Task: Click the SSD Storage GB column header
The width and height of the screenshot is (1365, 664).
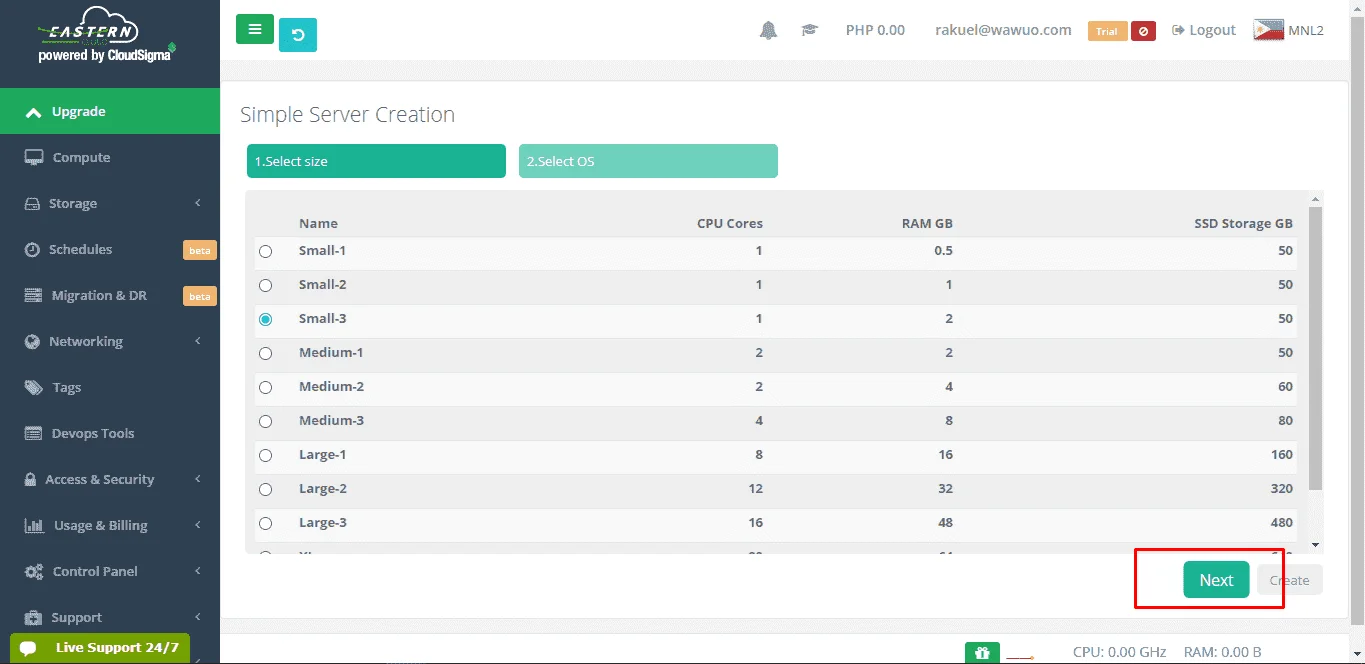Action: (x=1243, y=223)
